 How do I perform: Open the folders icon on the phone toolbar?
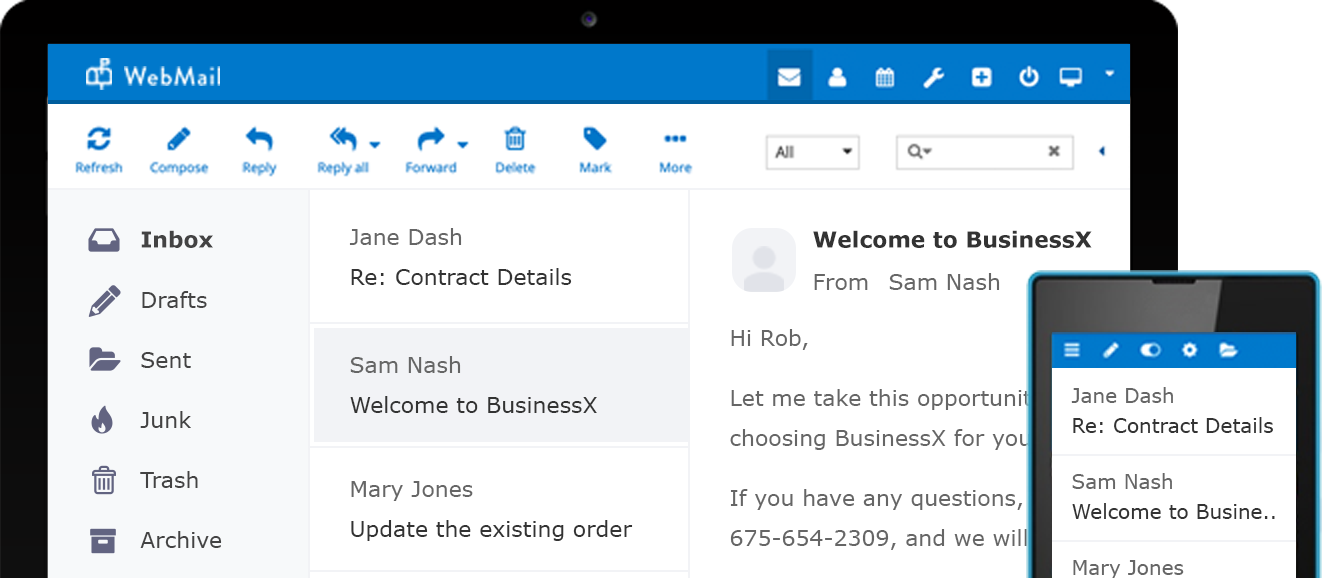1229,350
